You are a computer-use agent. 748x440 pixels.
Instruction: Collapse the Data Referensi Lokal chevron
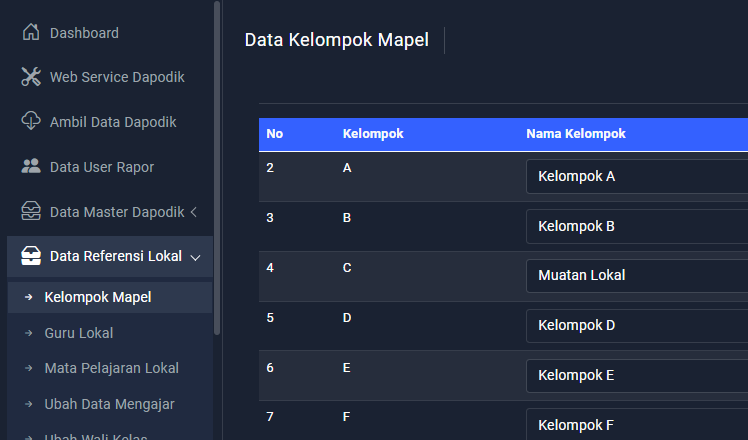point(195,257)
